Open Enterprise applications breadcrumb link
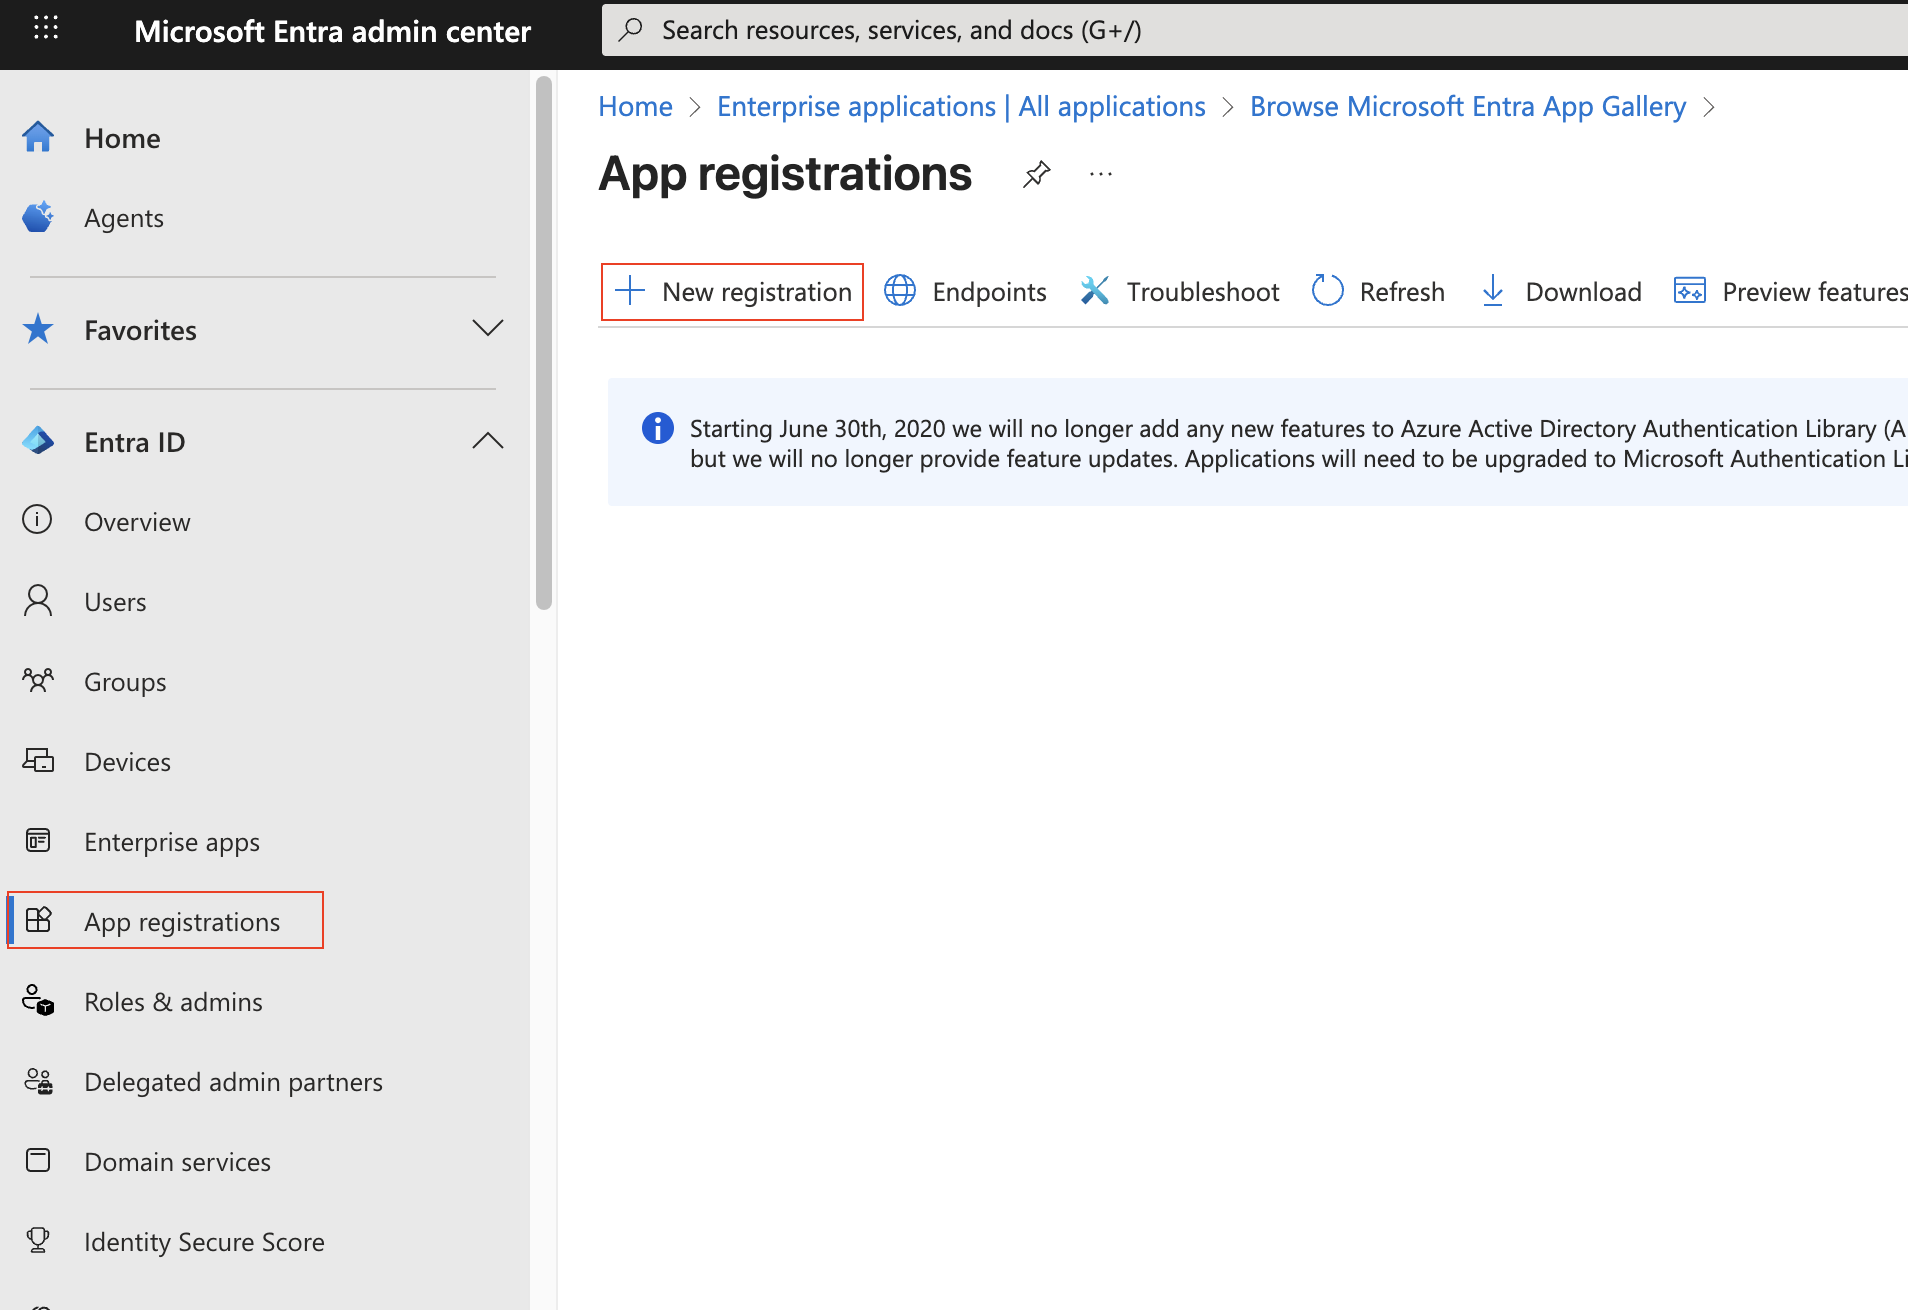 pos(960,106)
